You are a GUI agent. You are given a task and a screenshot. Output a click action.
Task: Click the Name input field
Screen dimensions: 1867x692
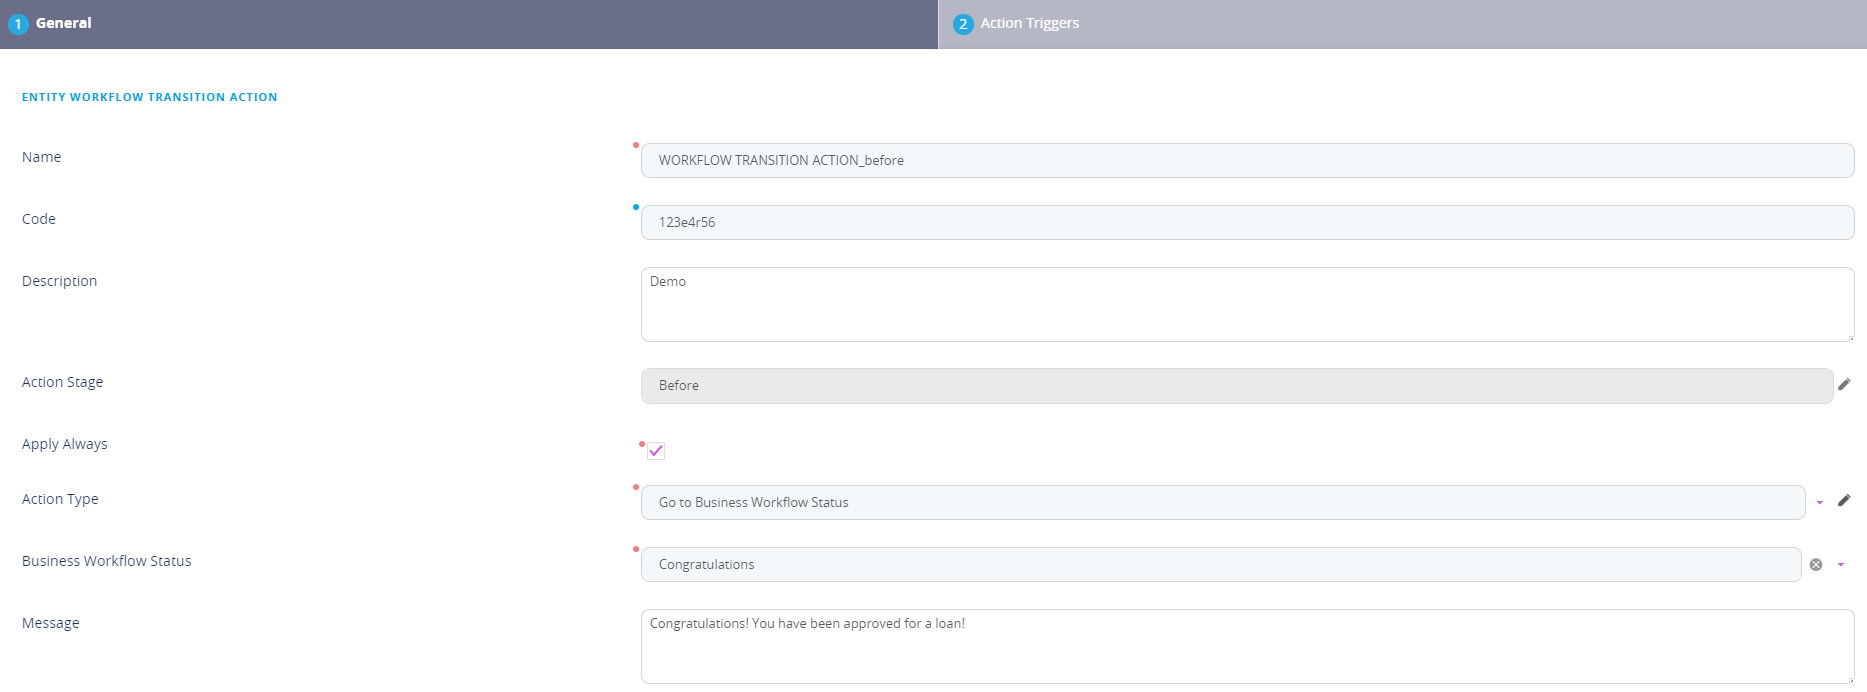tap(1246, 161)
